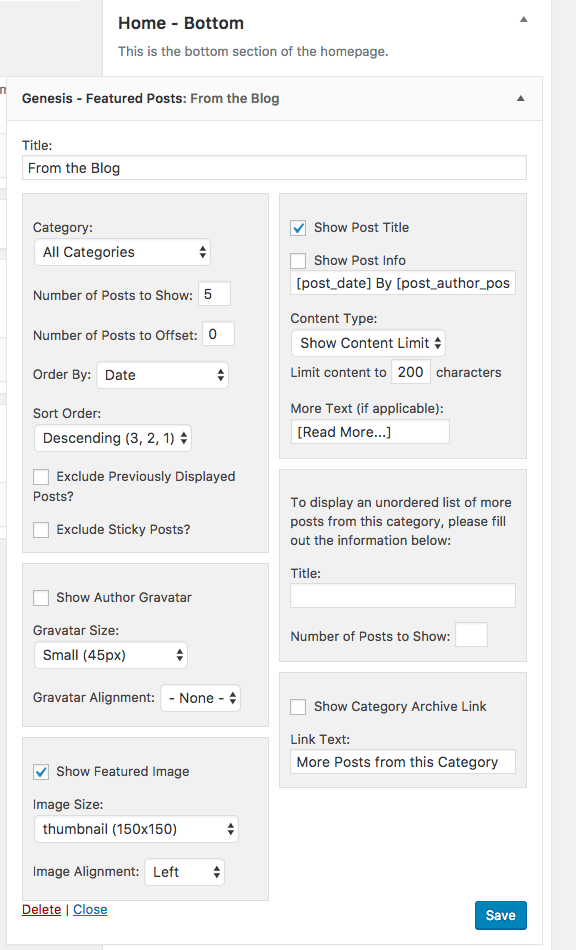Open the Sort Order Descending dropdown
576x950 pixels.
pyautogui.click(x=113, y=438)
